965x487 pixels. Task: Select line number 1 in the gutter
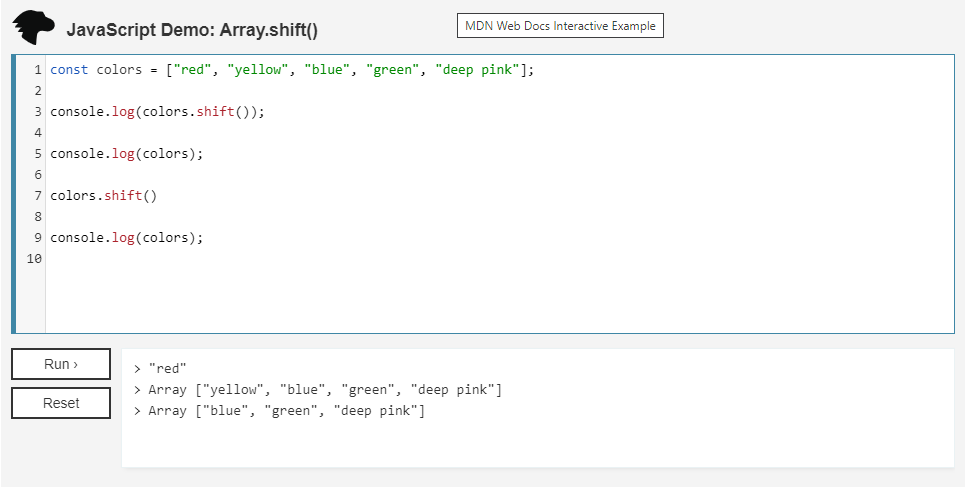click(x=37, y=70)
